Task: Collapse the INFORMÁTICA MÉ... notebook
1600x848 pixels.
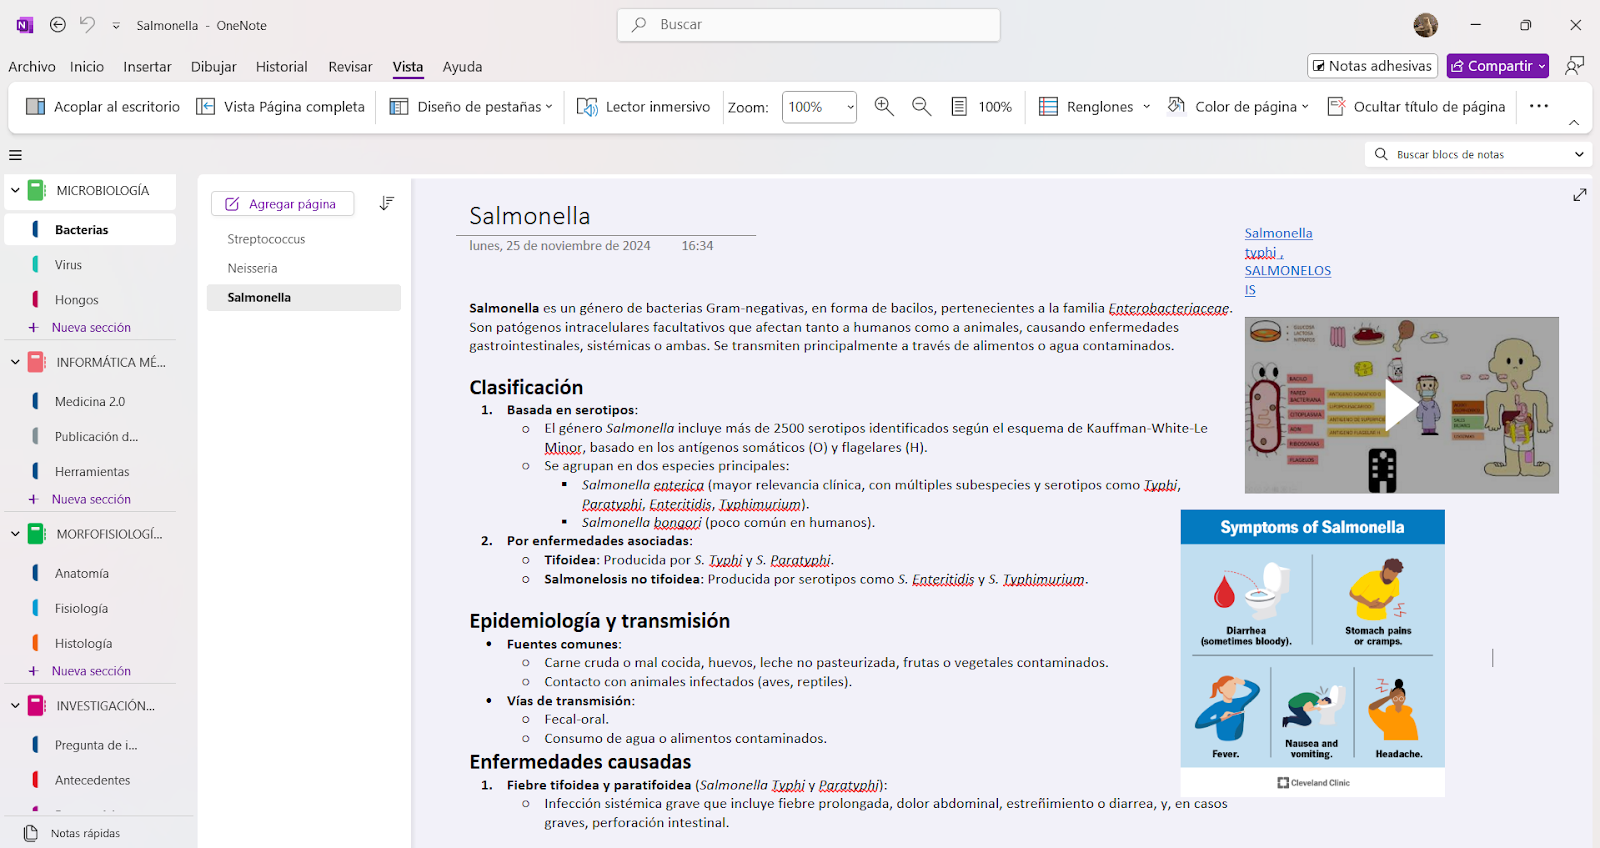Action: click(15, 362)
